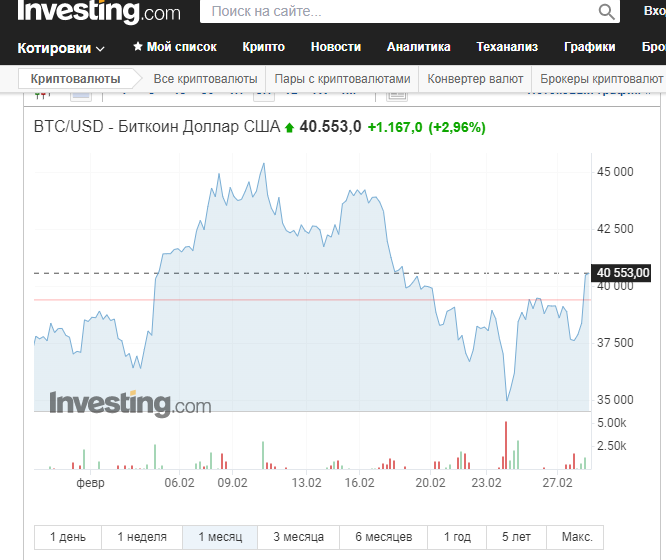The width and height of the screenshot is (666, 560).
Task: Set chart range to 6 месяцев
Action: pos(384,537)
